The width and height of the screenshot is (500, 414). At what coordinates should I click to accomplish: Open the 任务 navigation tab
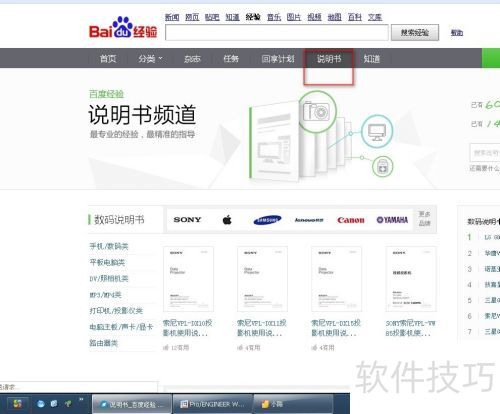(x=231, y=59)
